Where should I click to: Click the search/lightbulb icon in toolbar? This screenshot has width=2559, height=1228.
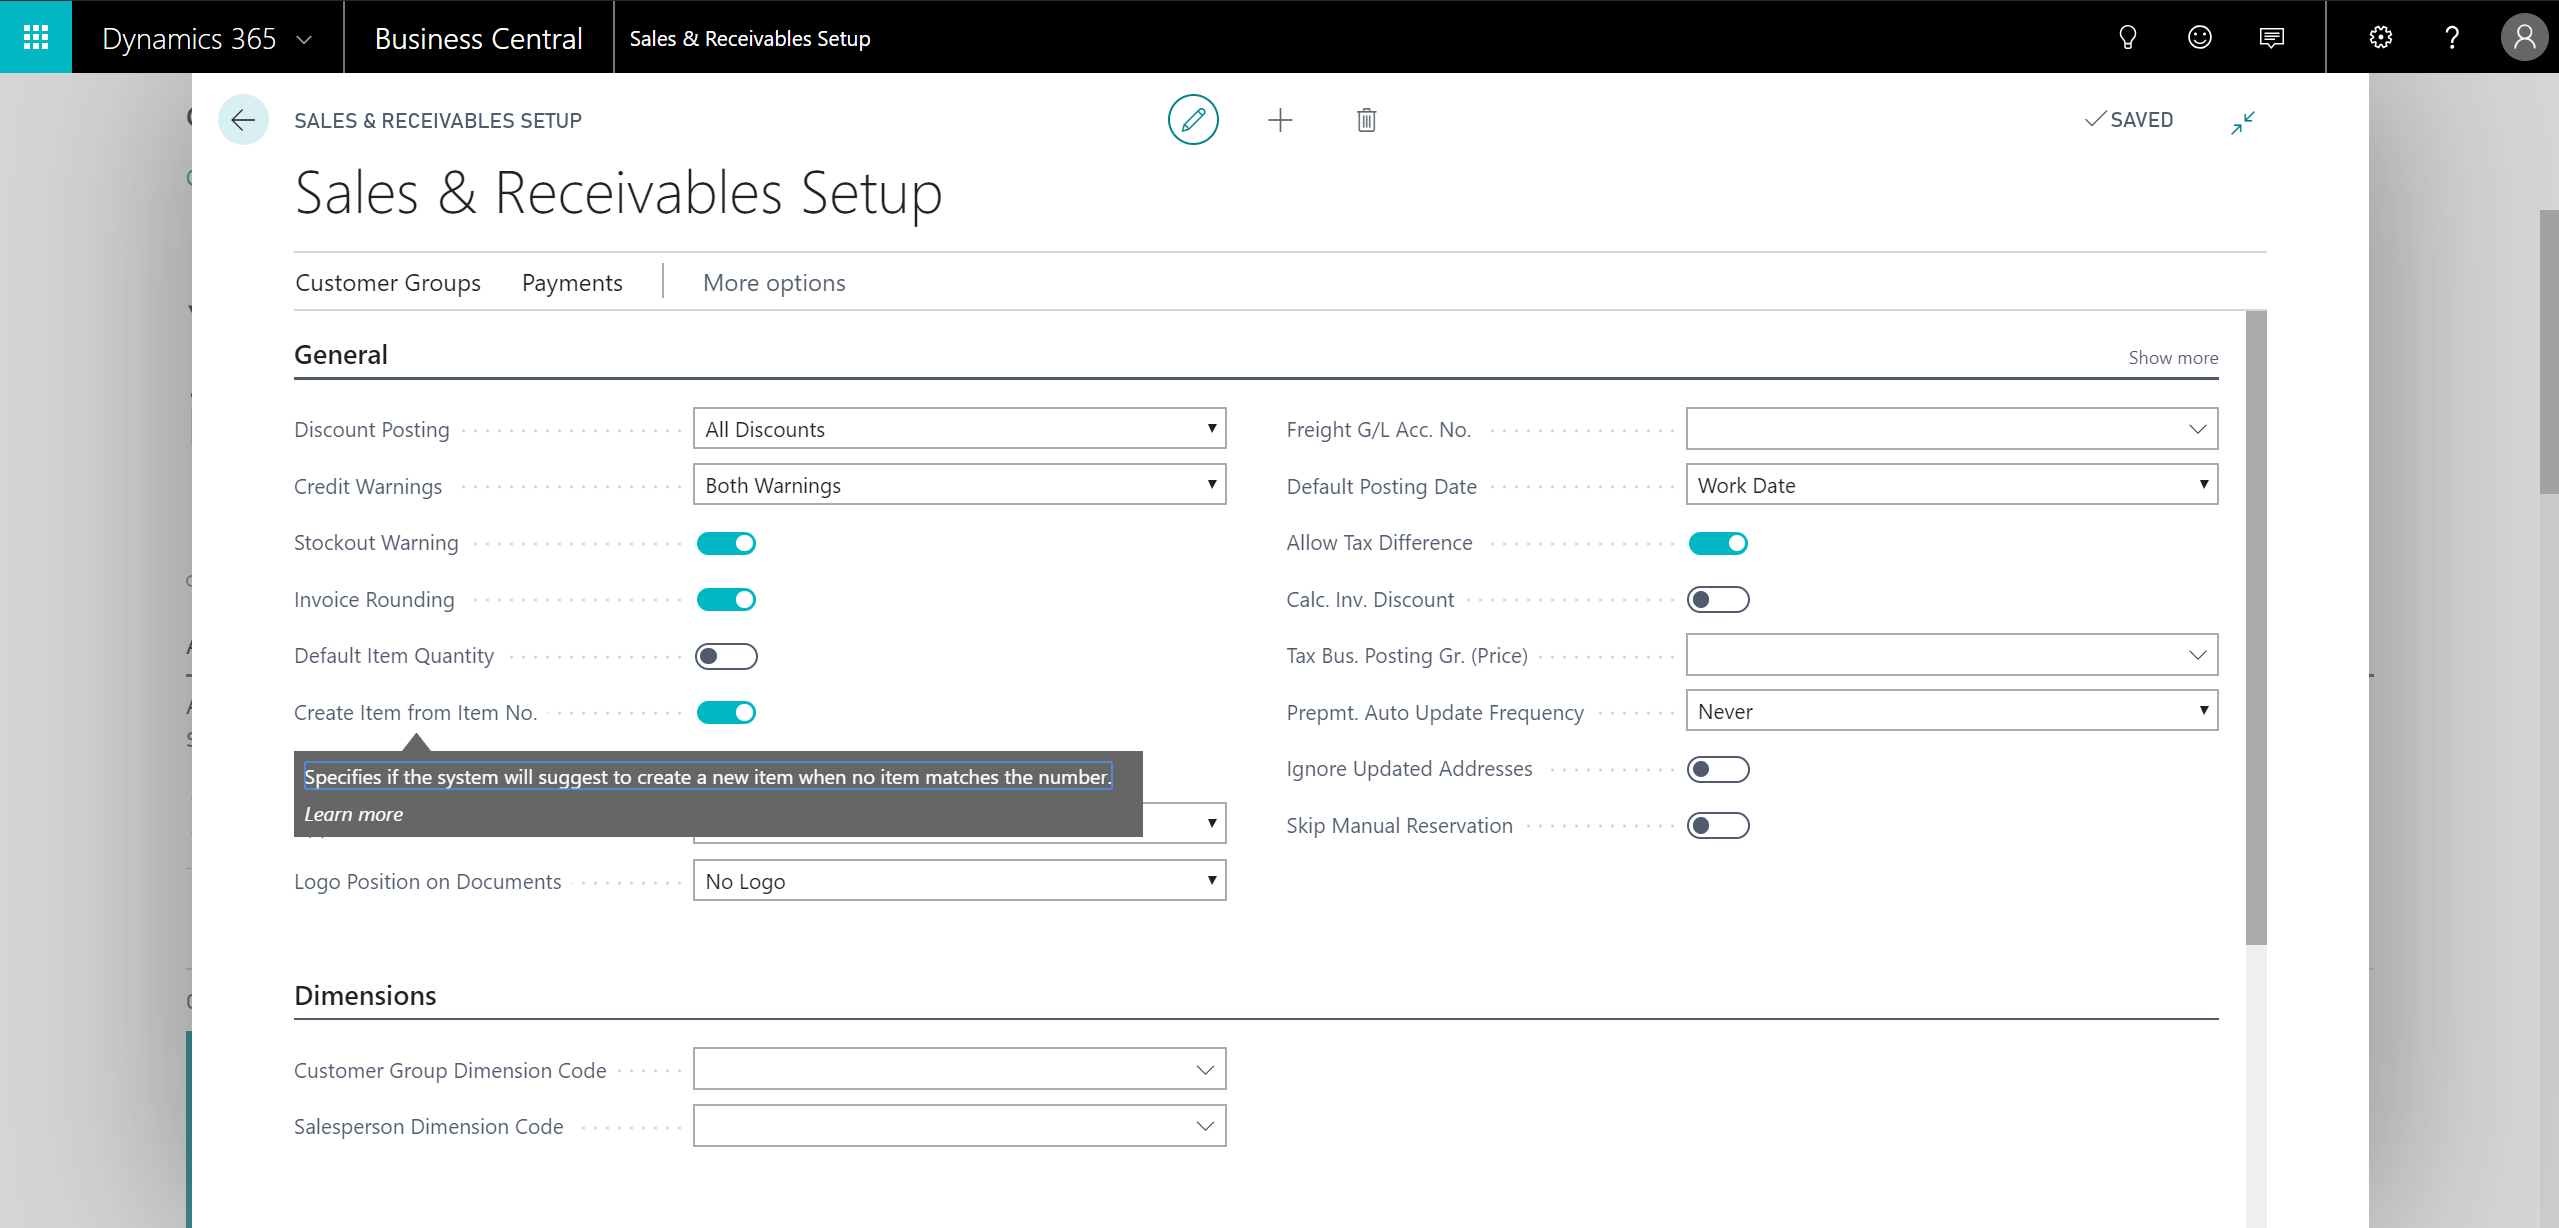click(2131, 36)
